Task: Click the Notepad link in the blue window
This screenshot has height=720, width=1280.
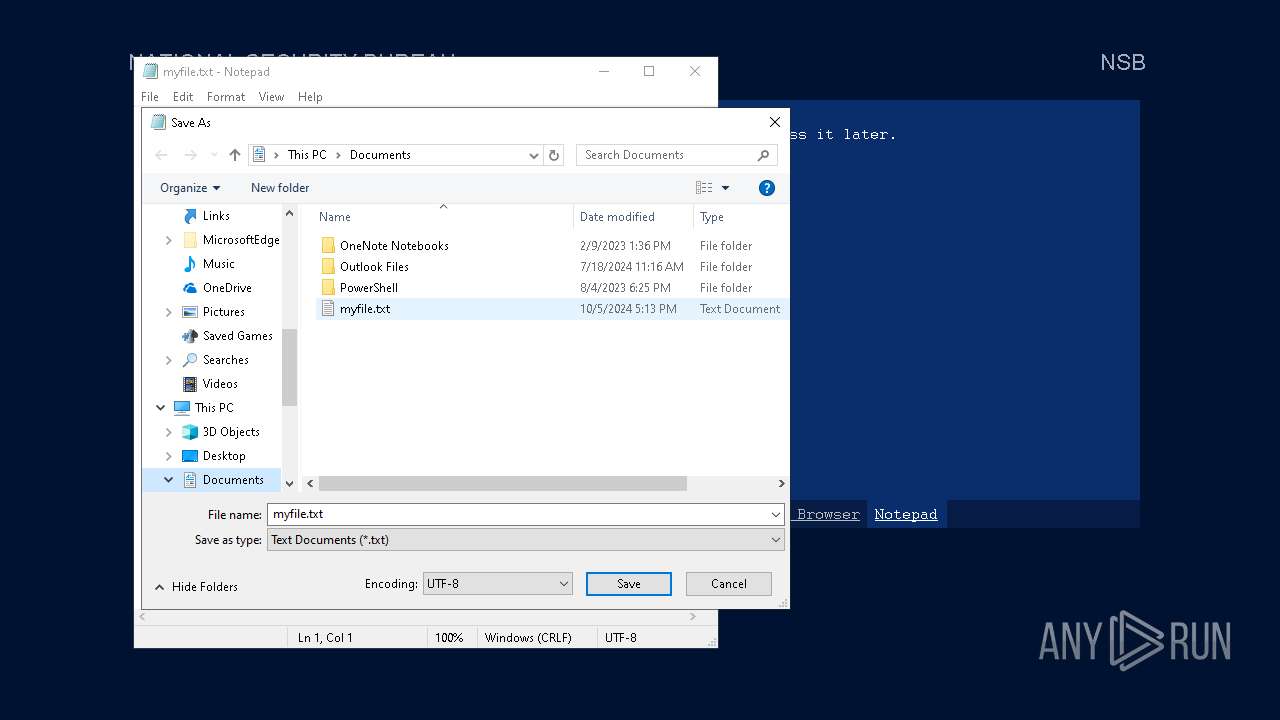Action: 906,514
